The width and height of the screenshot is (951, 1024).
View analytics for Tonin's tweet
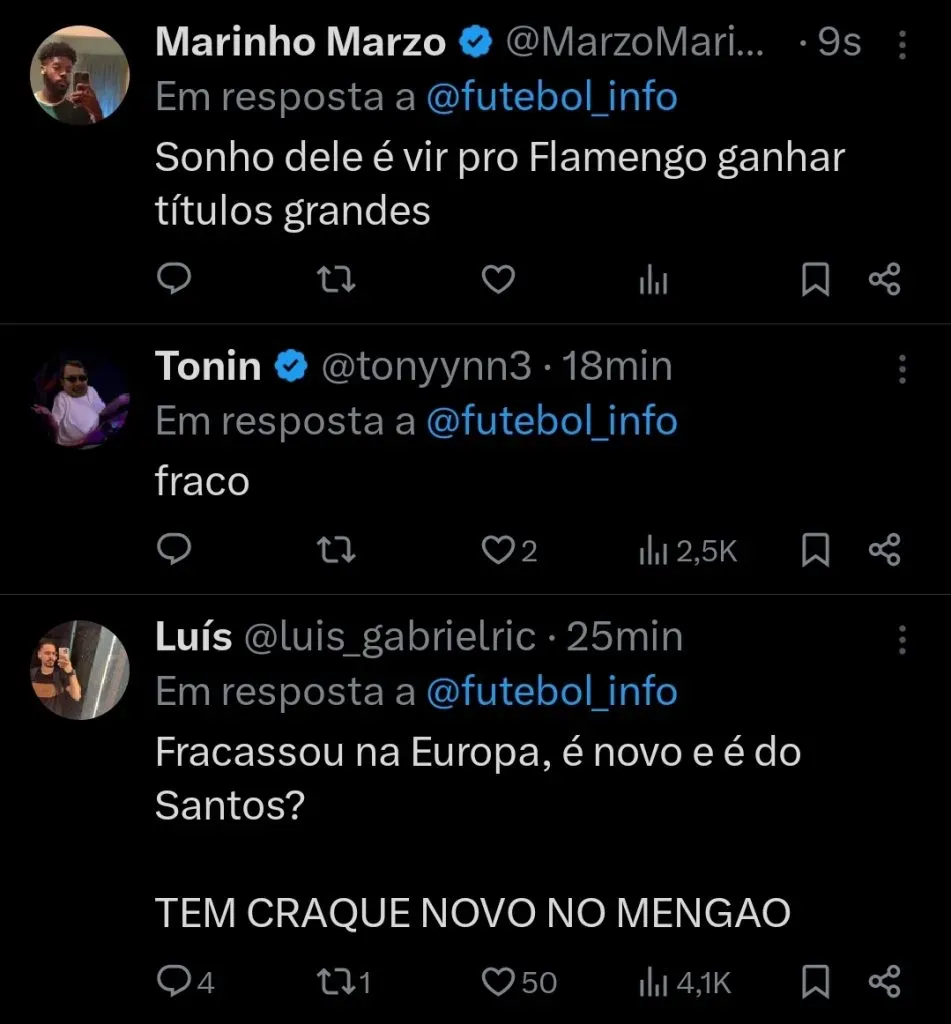pos(688,551)
